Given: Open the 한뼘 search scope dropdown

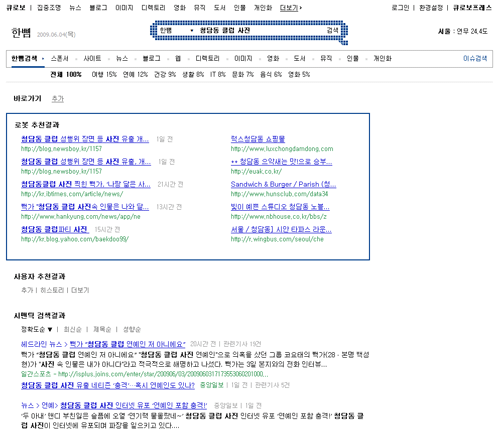Looking at the screenshot, I should [x=176, y=30].
